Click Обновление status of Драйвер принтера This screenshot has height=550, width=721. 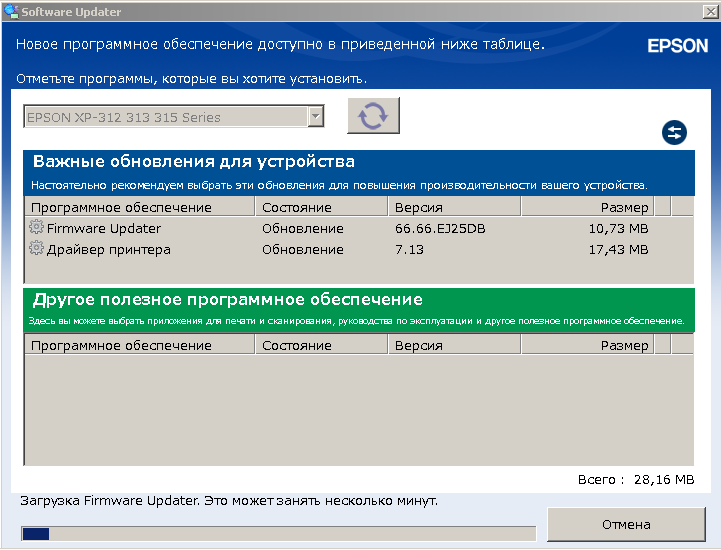point(303,250)
